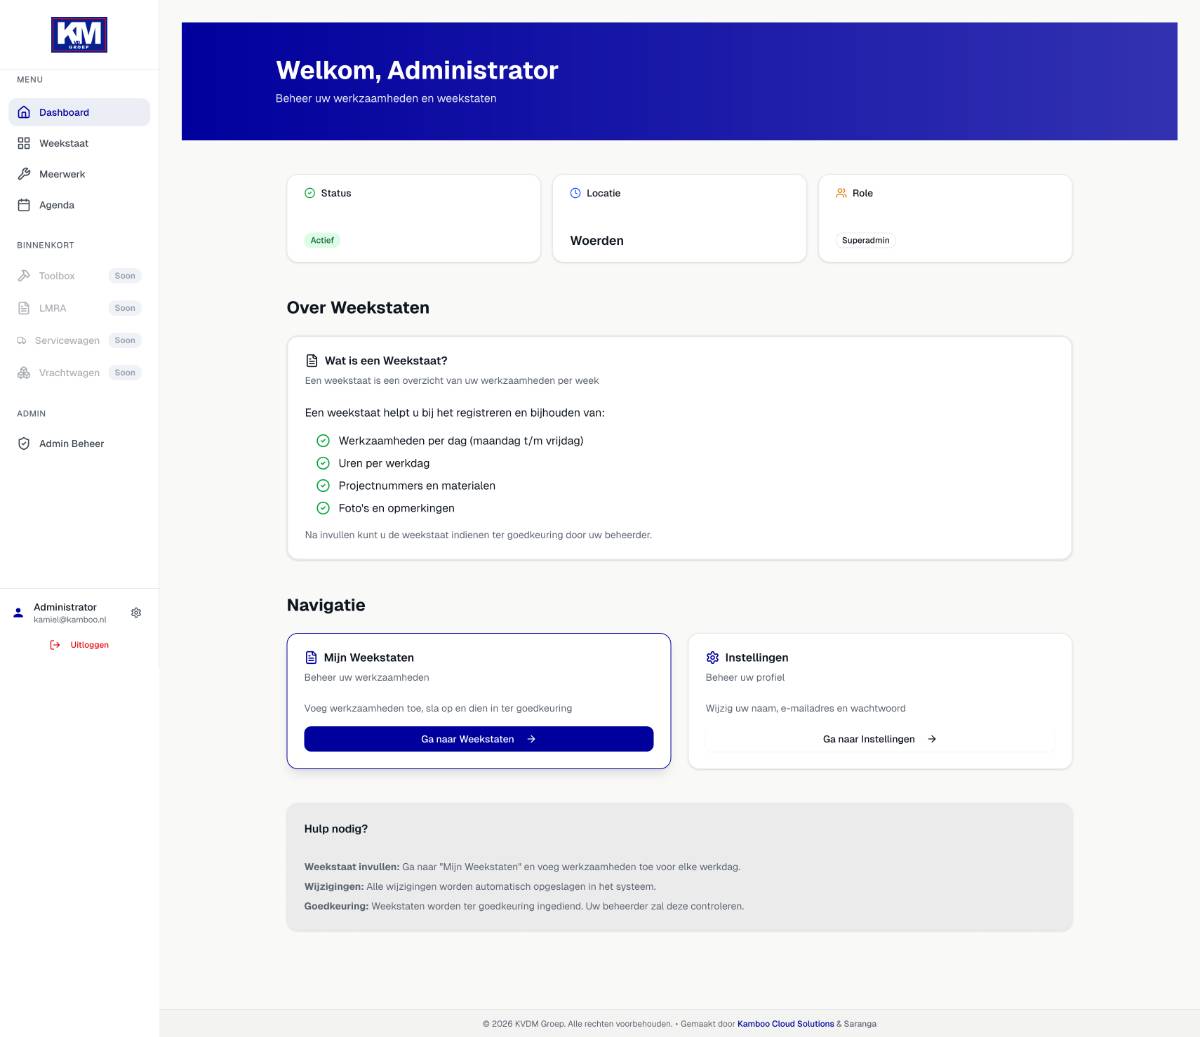
Task: Open the Kamboo Cloud Solutions footer link
Action: [x=785, y=1024]
